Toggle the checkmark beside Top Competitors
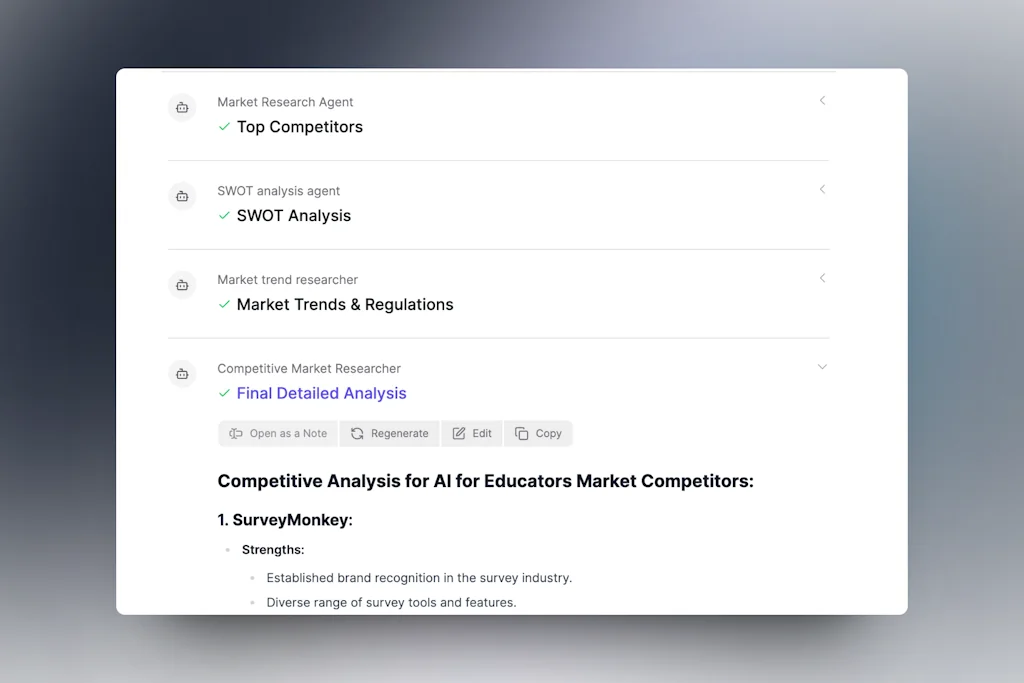 click(224, 127)
